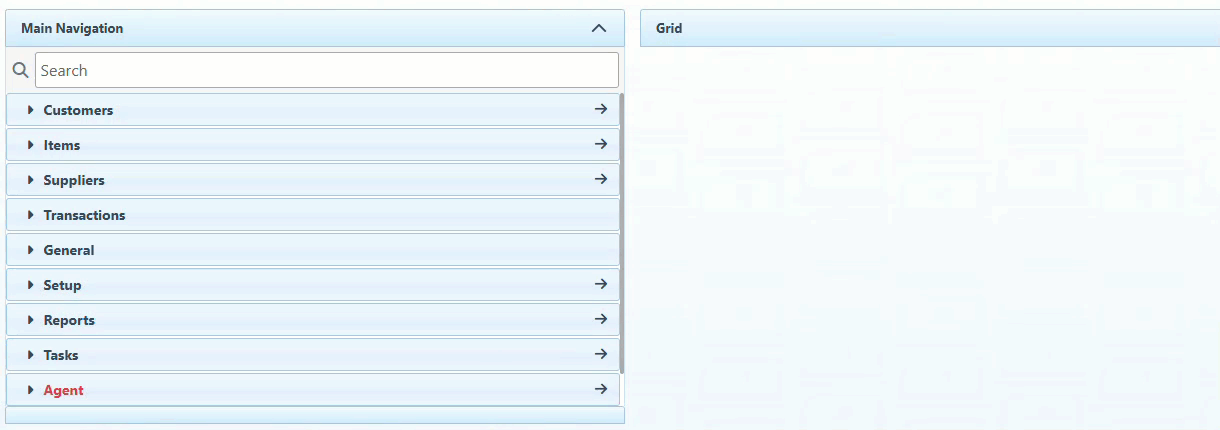Choose the red Agent menu label
Viewport: 1220px width, 430px height.
(x=63, y=390)
